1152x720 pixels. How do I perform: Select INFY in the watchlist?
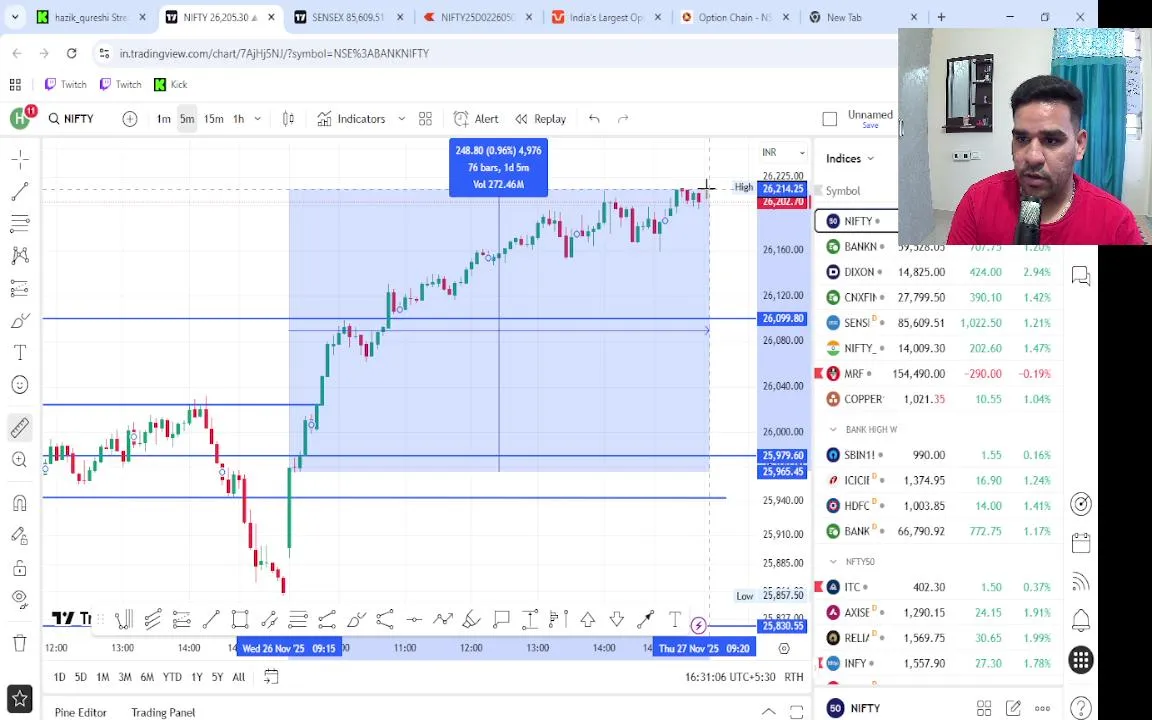coord(939,663)
